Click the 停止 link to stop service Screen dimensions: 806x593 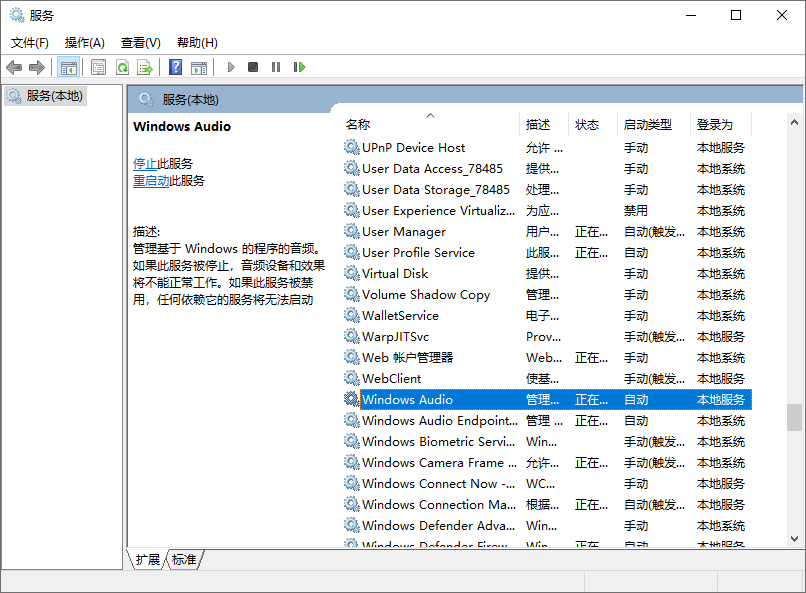(145, 164)
